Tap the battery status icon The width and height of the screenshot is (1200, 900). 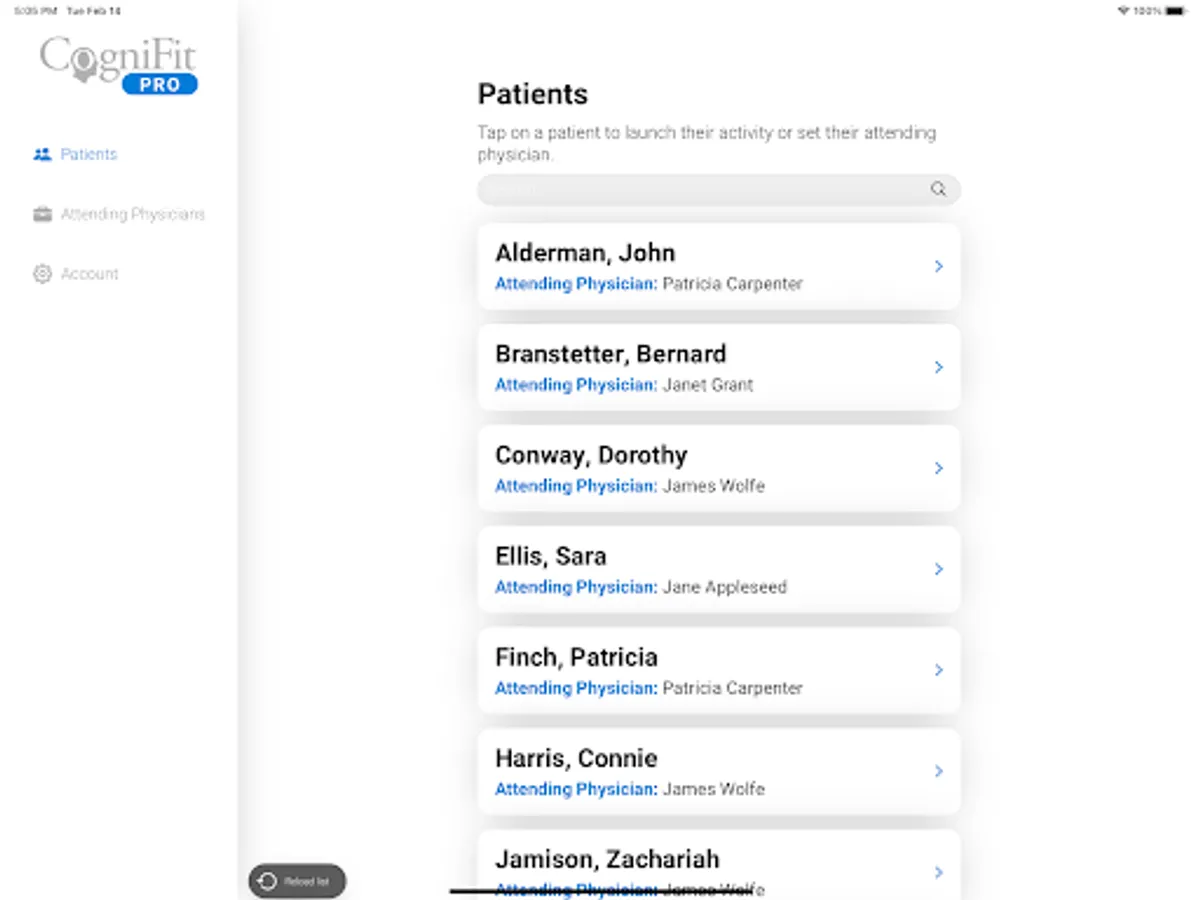point(1174,11)
